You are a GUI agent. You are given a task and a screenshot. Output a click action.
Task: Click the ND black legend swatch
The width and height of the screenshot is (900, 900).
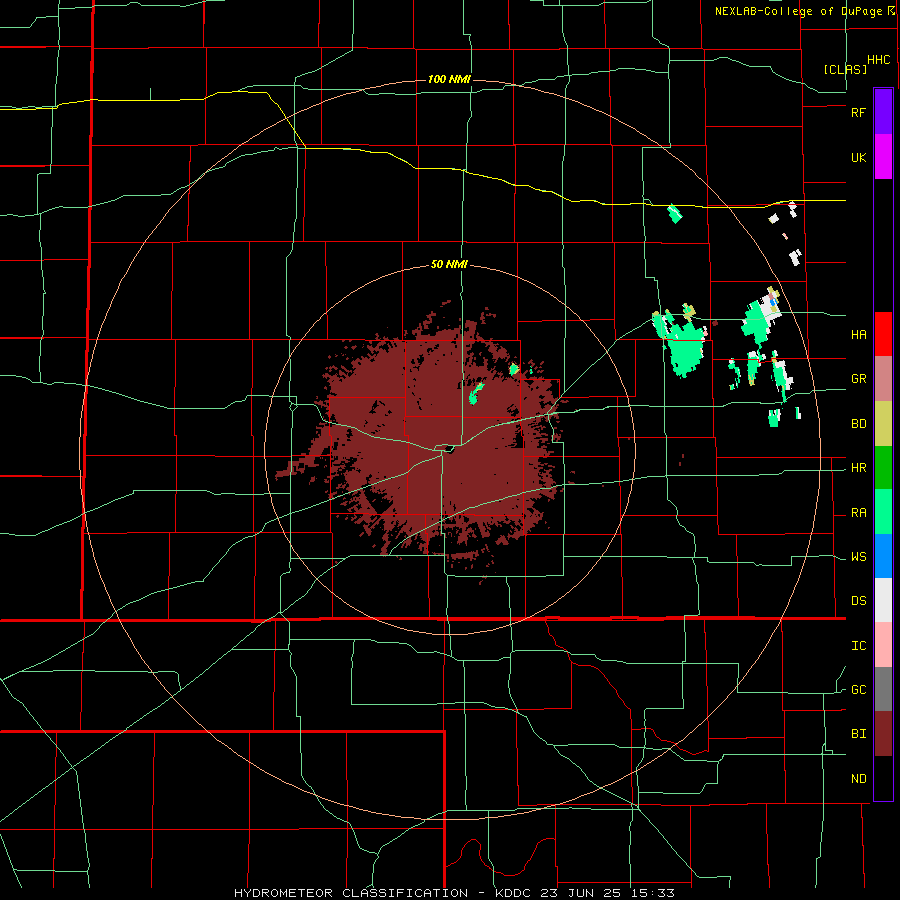point(883,778)
